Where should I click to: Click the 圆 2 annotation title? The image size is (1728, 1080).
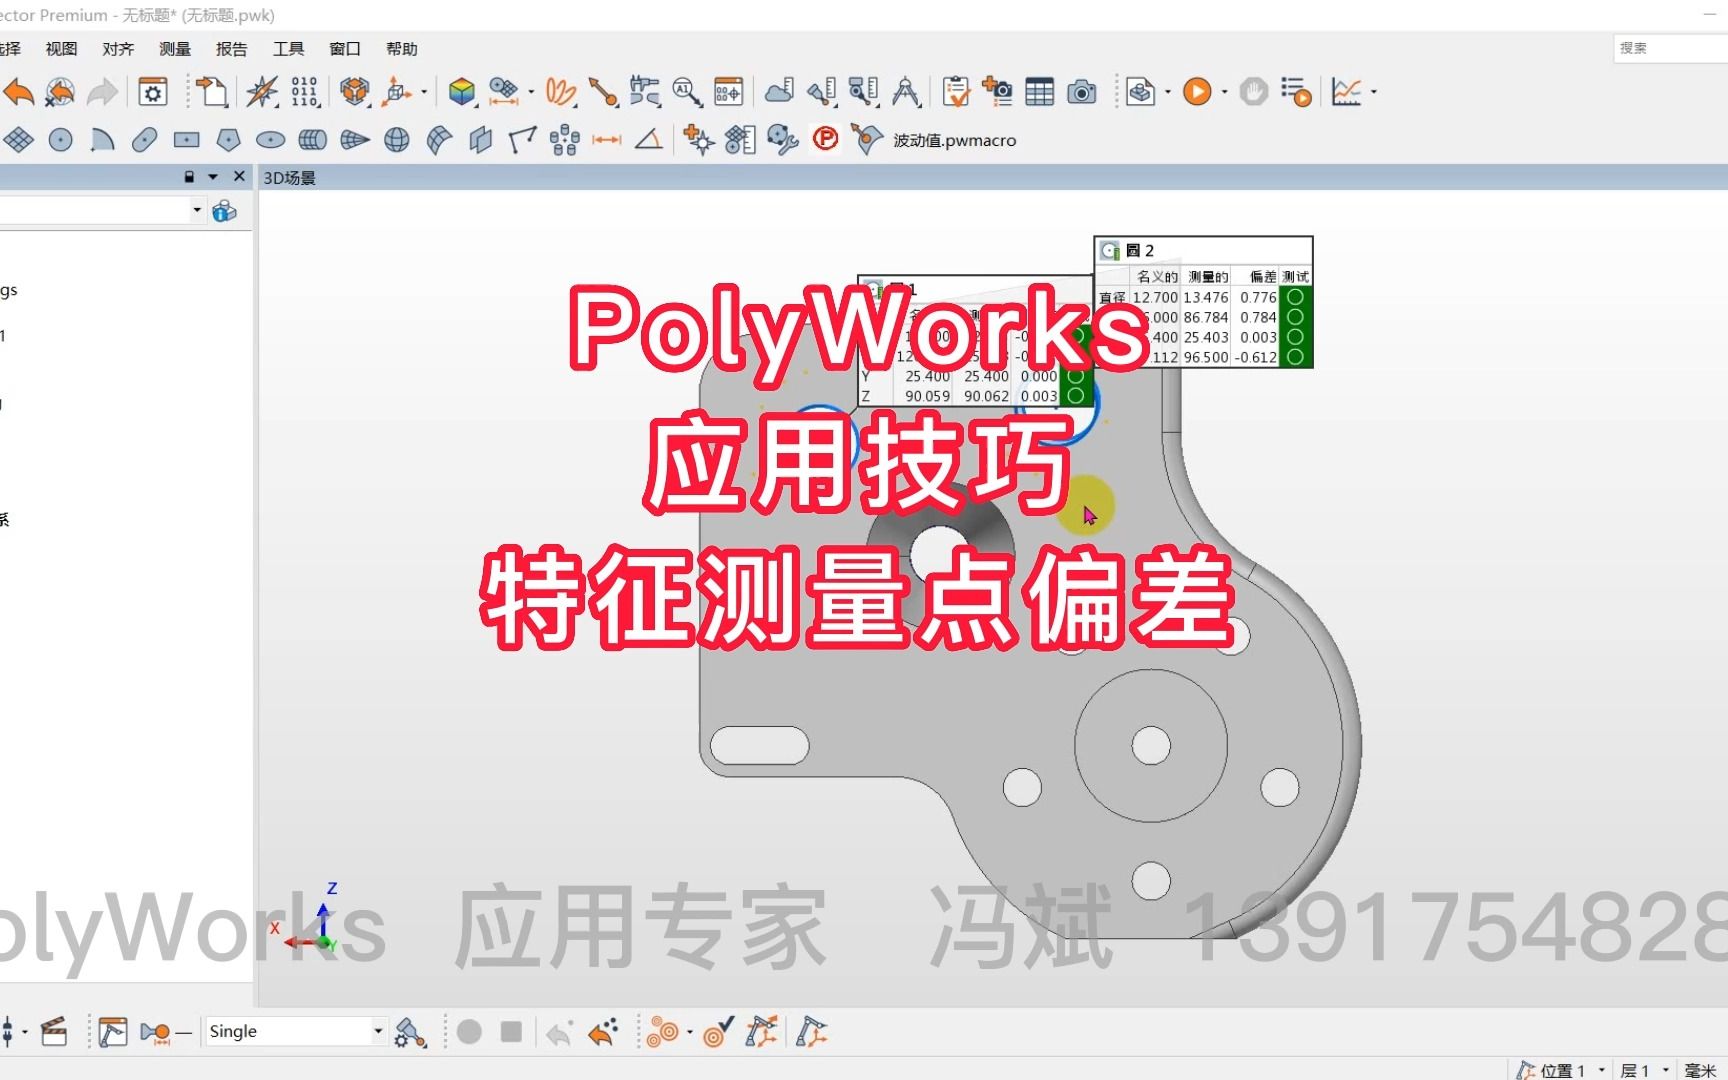pos(1140,250)
